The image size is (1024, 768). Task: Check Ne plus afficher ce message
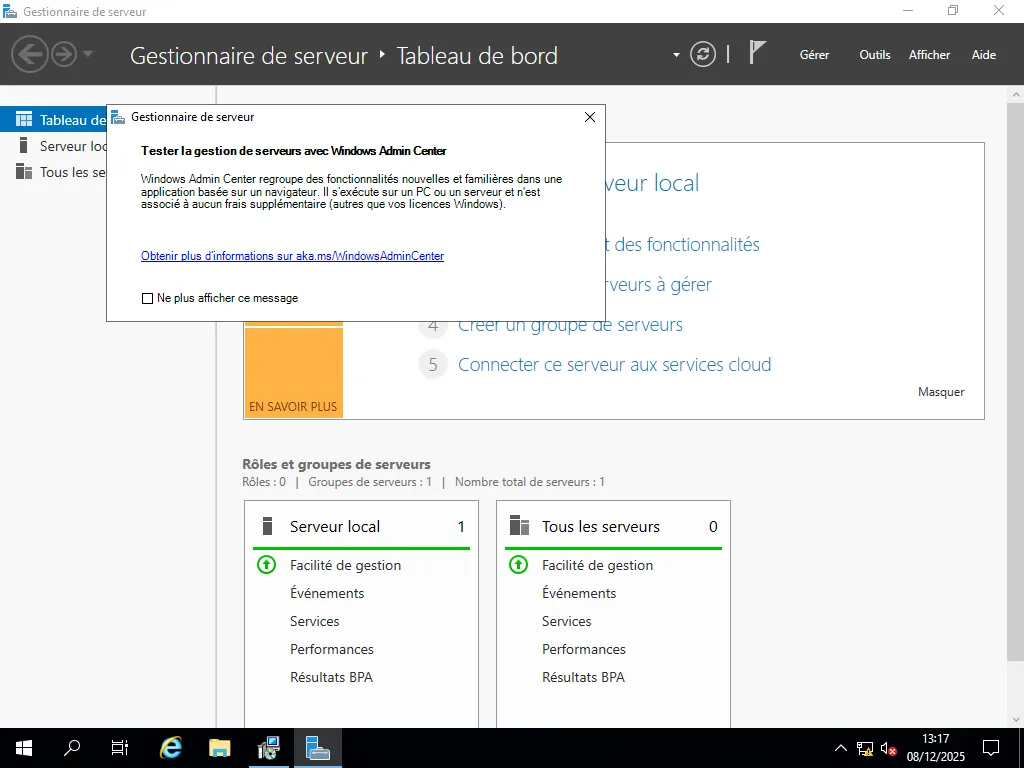click(148, 298)
